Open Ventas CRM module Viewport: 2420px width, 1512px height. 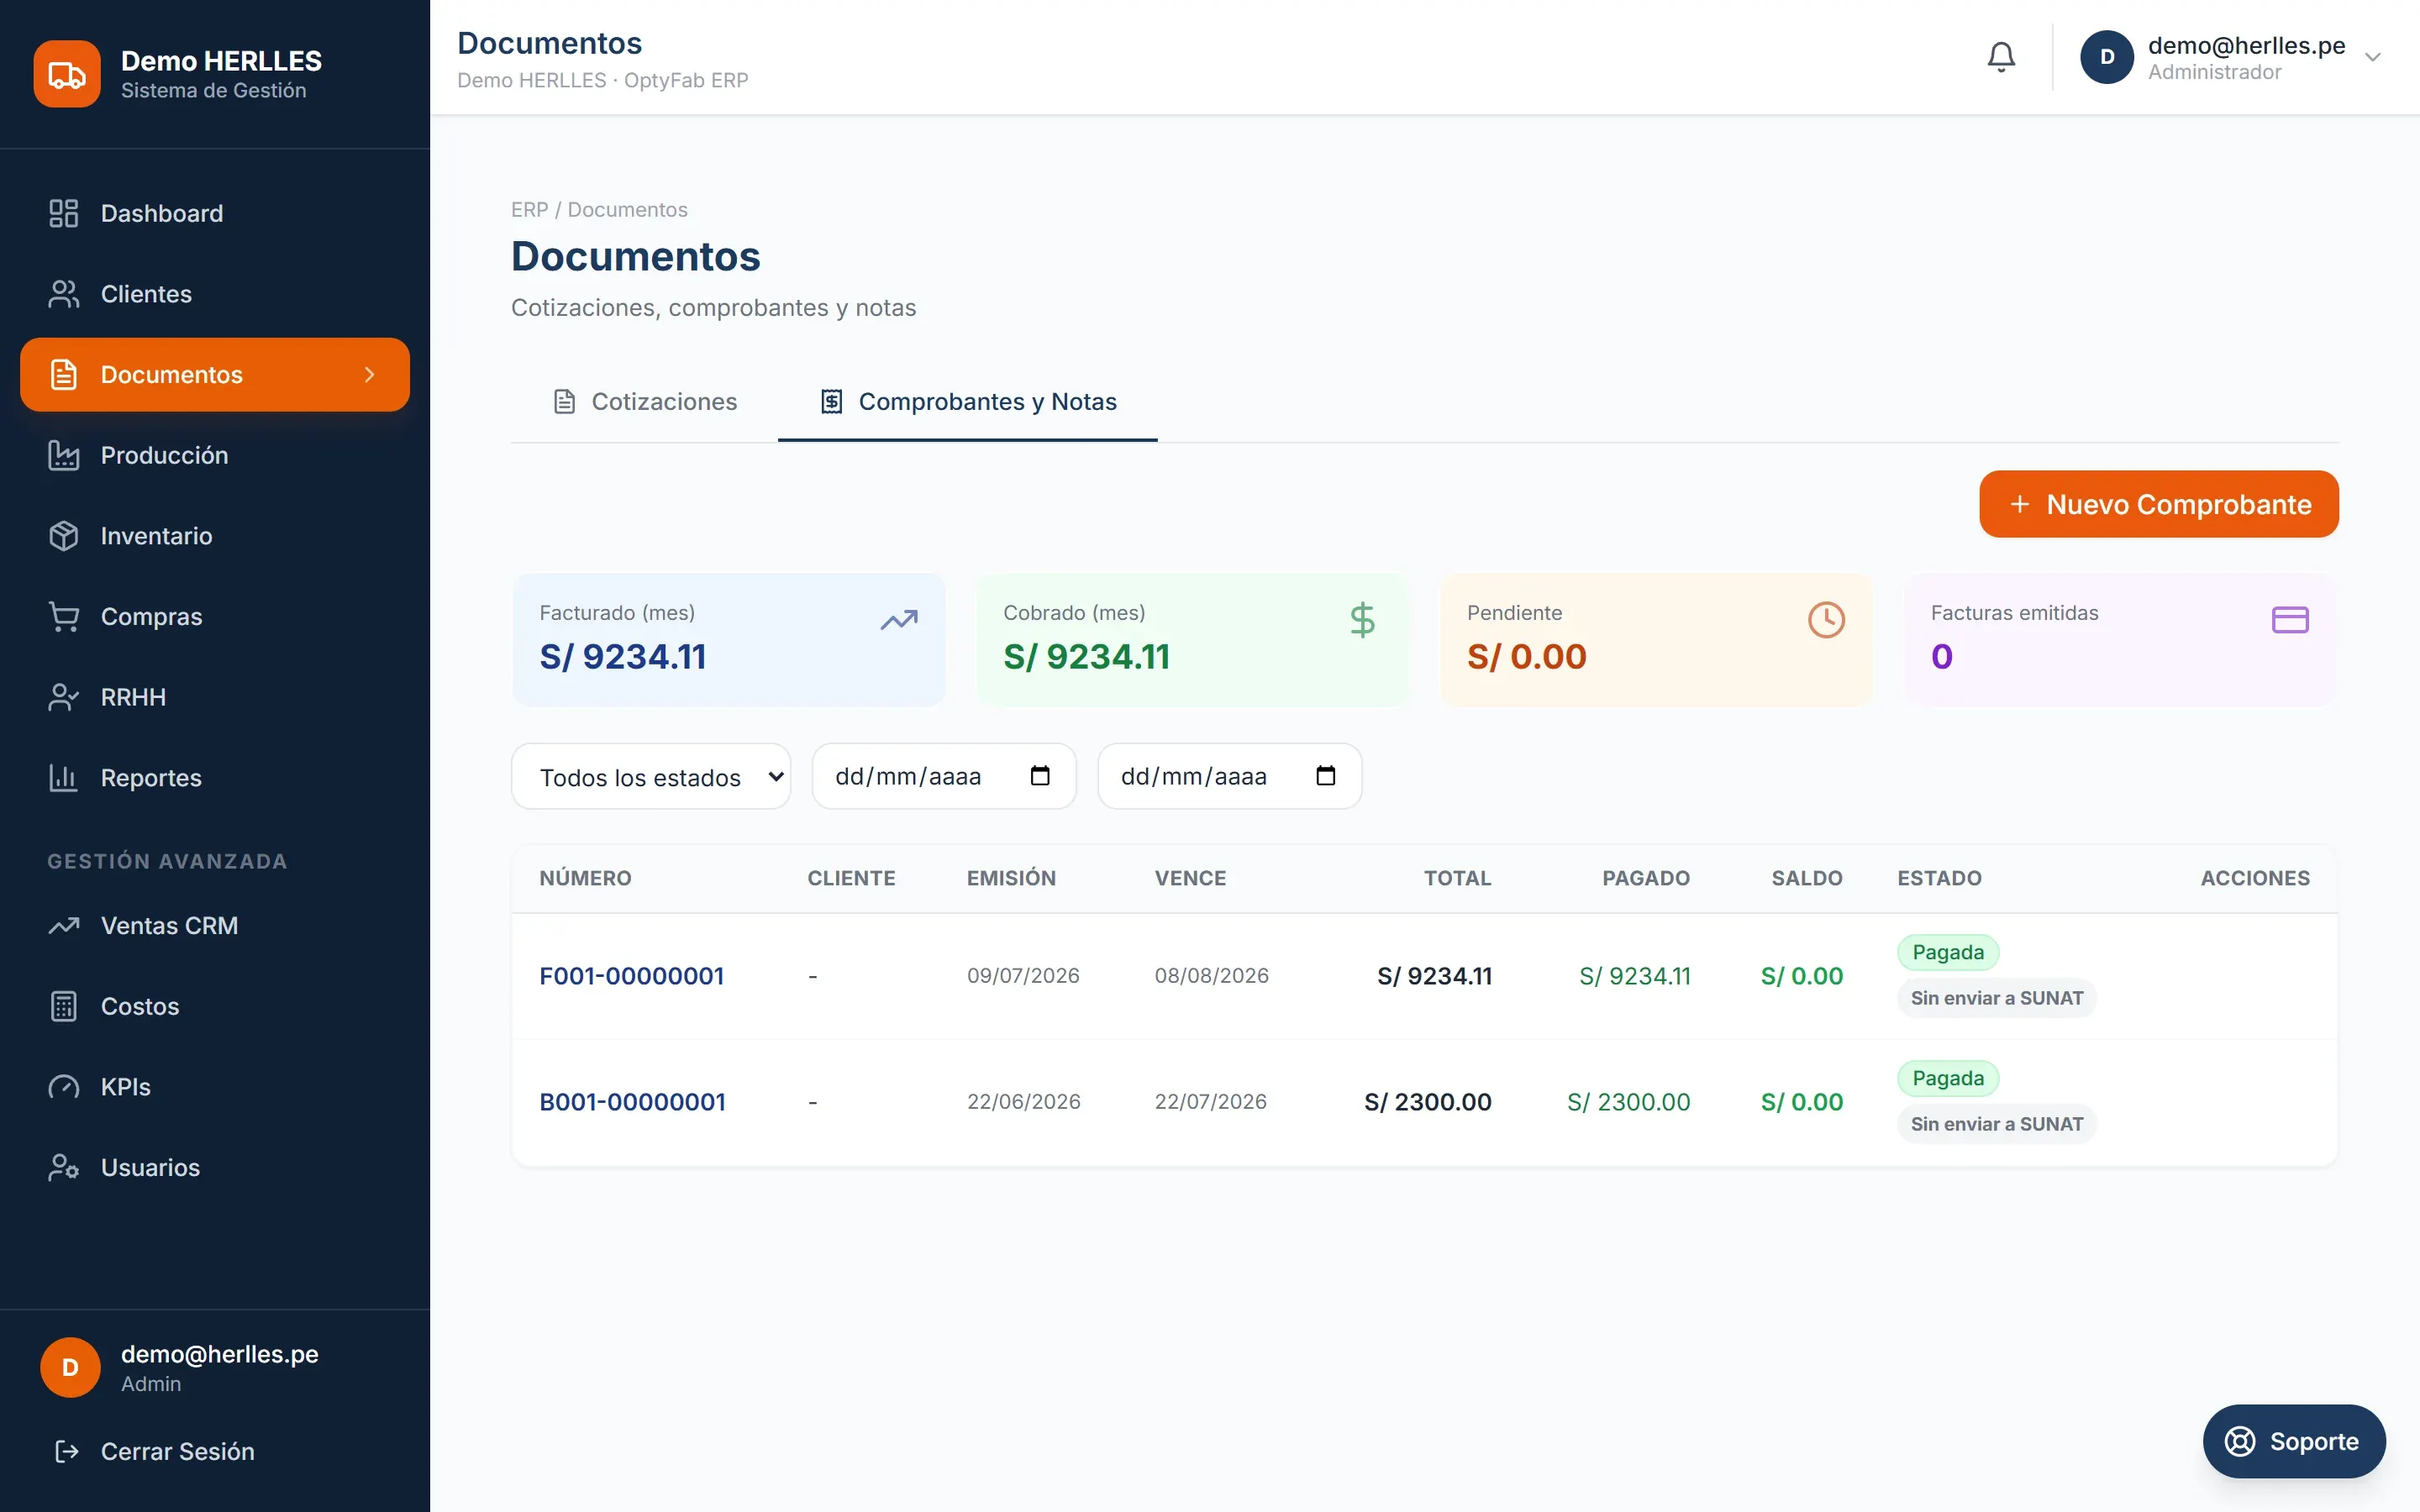[215, 926]
